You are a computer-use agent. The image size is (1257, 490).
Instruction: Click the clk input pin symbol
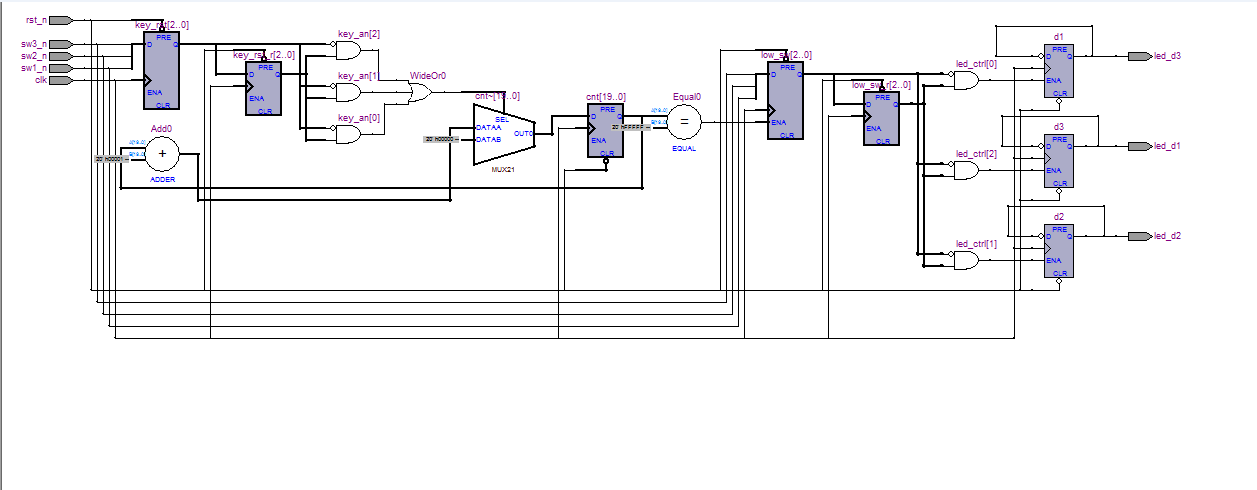tap(60, 80)
